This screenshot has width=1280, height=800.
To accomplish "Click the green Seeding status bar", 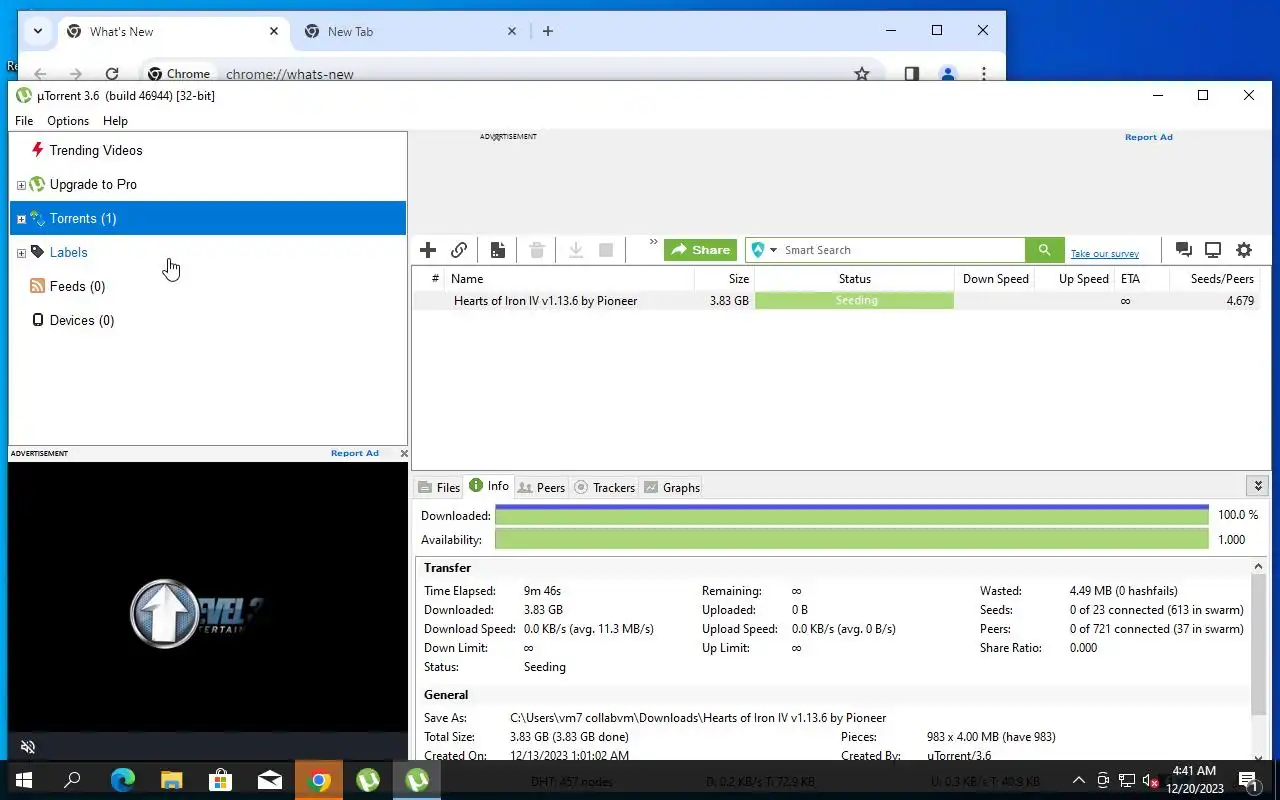I will 855,301.
